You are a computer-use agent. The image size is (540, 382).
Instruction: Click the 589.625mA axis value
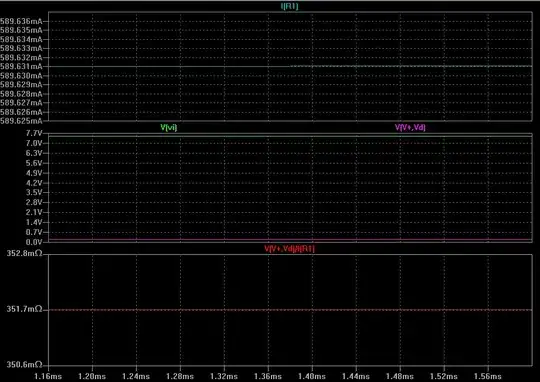coord(21,121)
